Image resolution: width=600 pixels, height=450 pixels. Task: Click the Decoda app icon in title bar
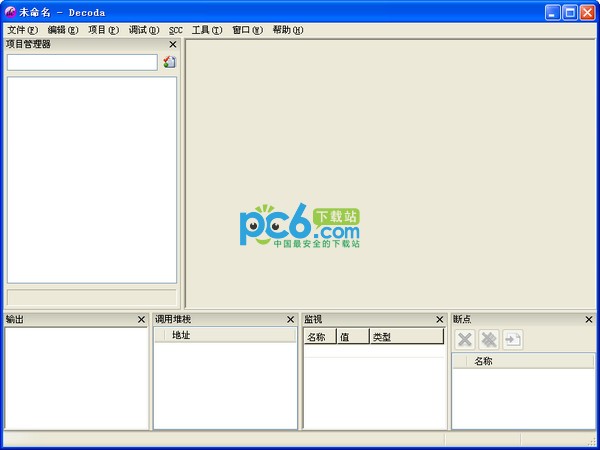point(10,12)
